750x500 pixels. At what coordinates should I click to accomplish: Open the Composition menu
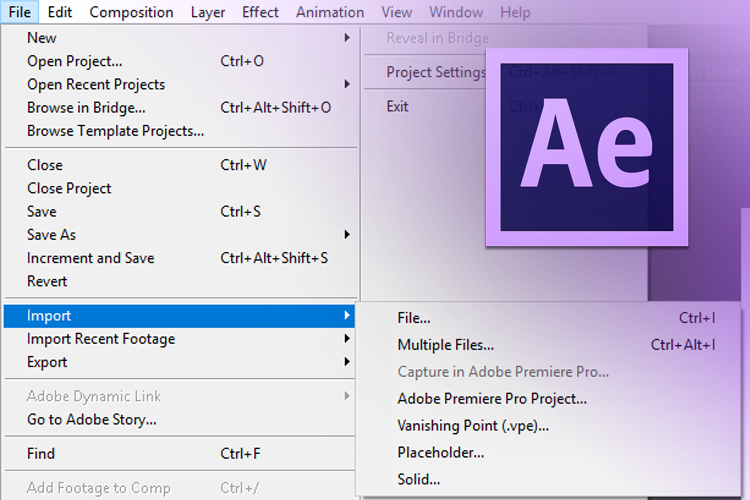coord(131,12)
